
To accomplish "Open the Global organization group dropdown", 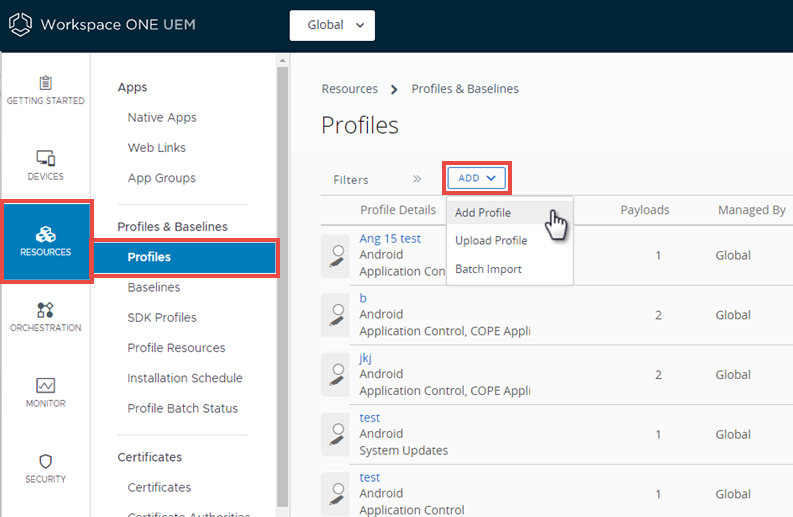I will tap(332, 25).
